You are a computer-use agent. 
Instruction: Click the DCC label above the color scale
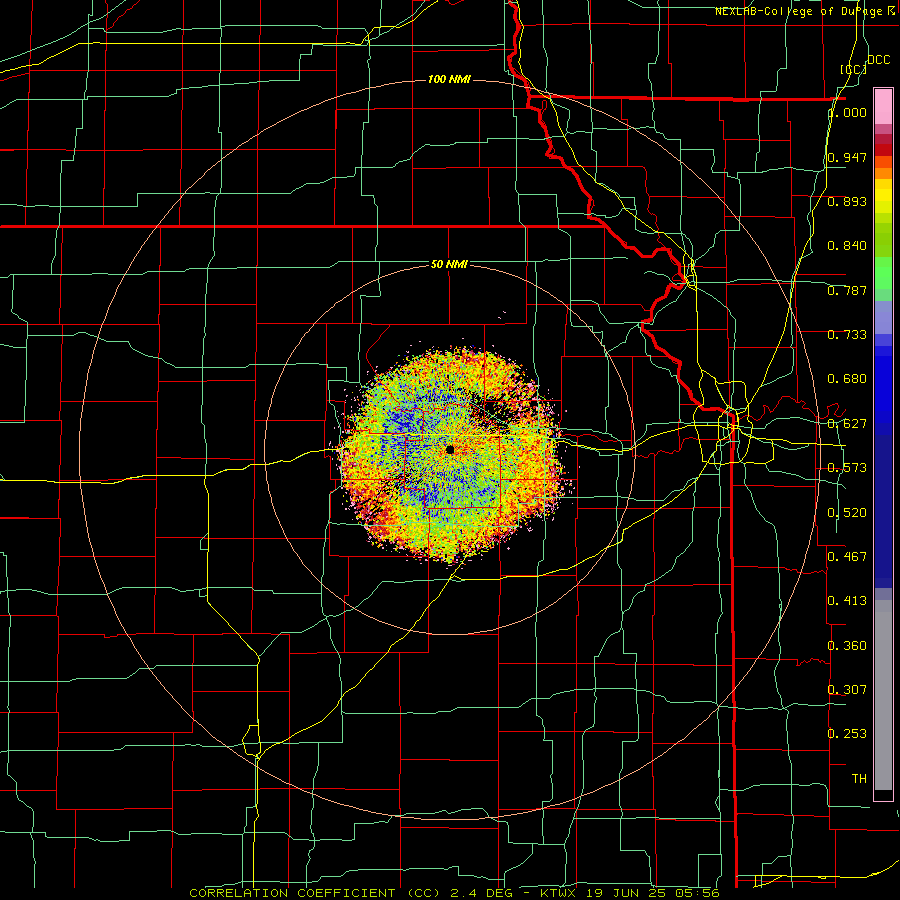point(878,60)
